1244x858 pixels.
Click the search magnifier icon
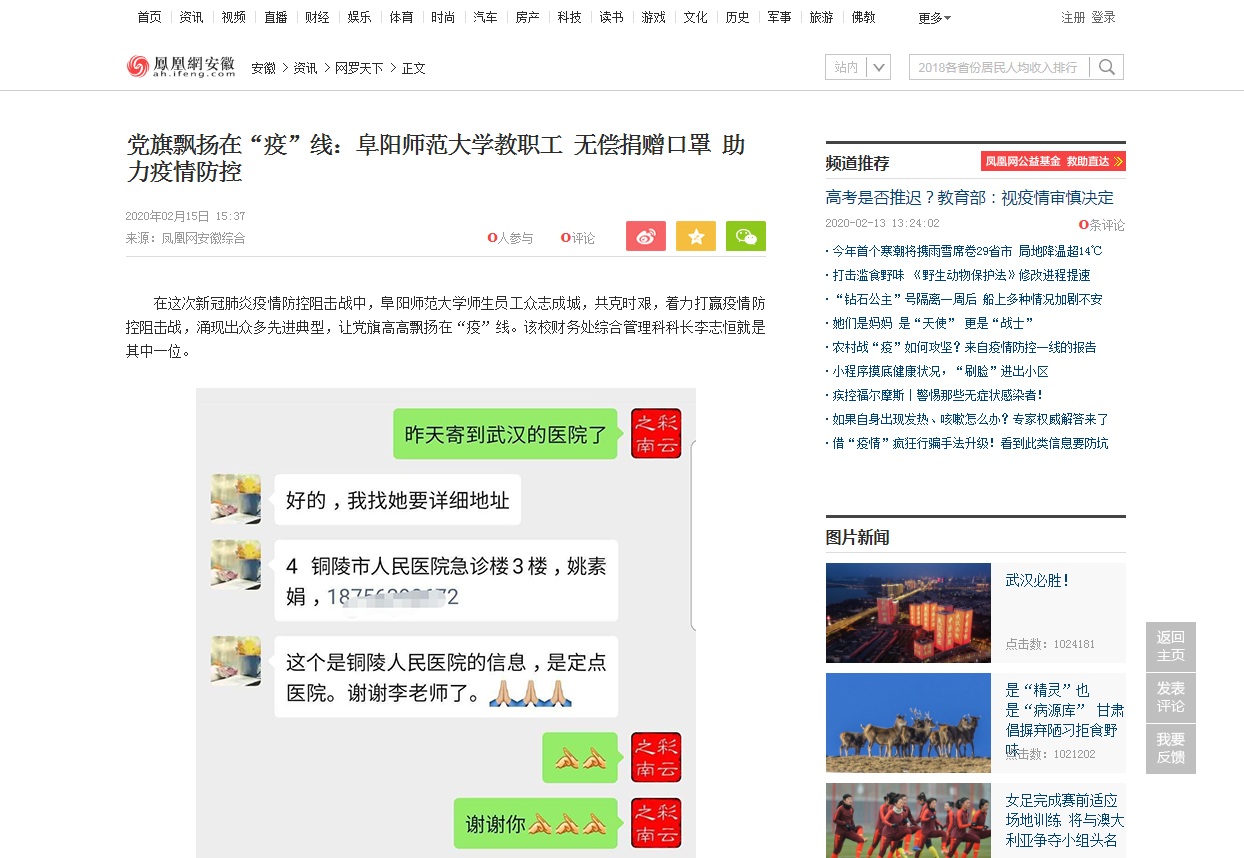pos(1107,67)
